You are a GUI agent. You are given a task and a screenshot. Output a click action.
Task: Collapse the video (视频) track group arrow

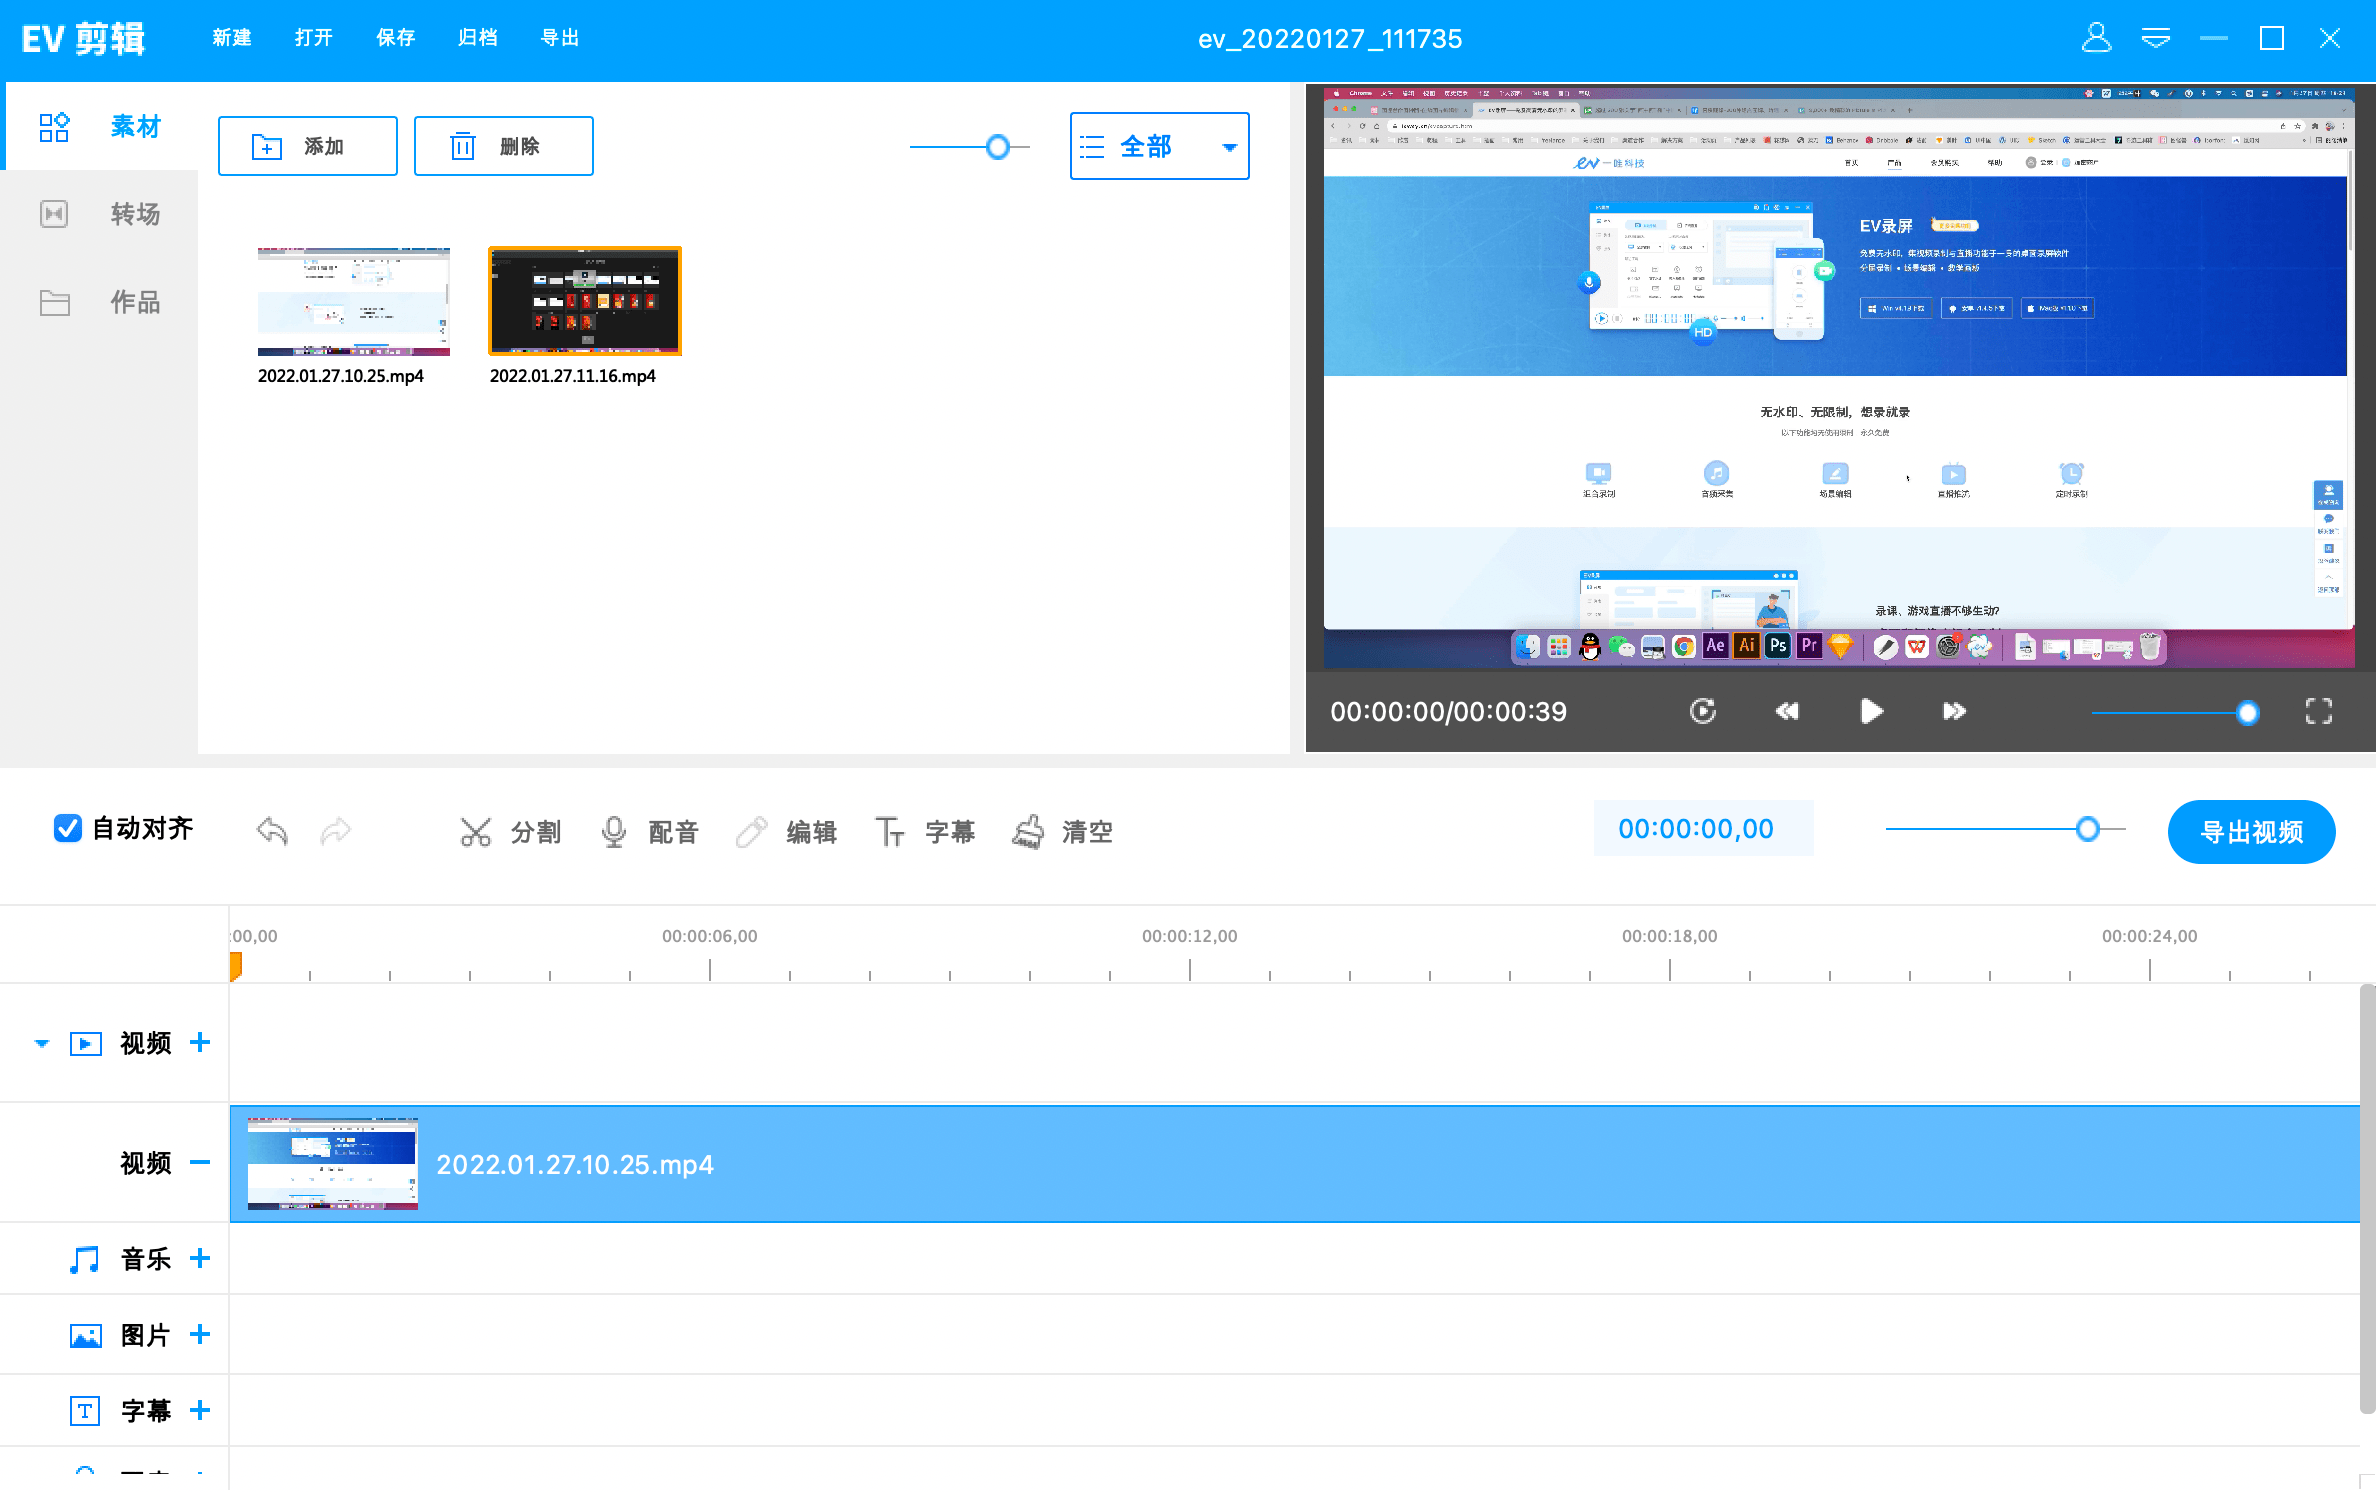point(42,1043)
